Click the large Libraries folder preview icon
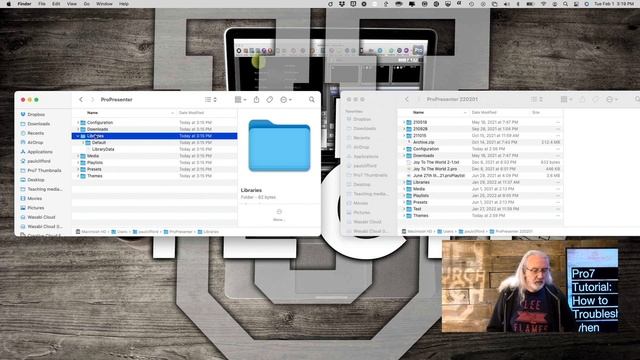 (279, 146)
